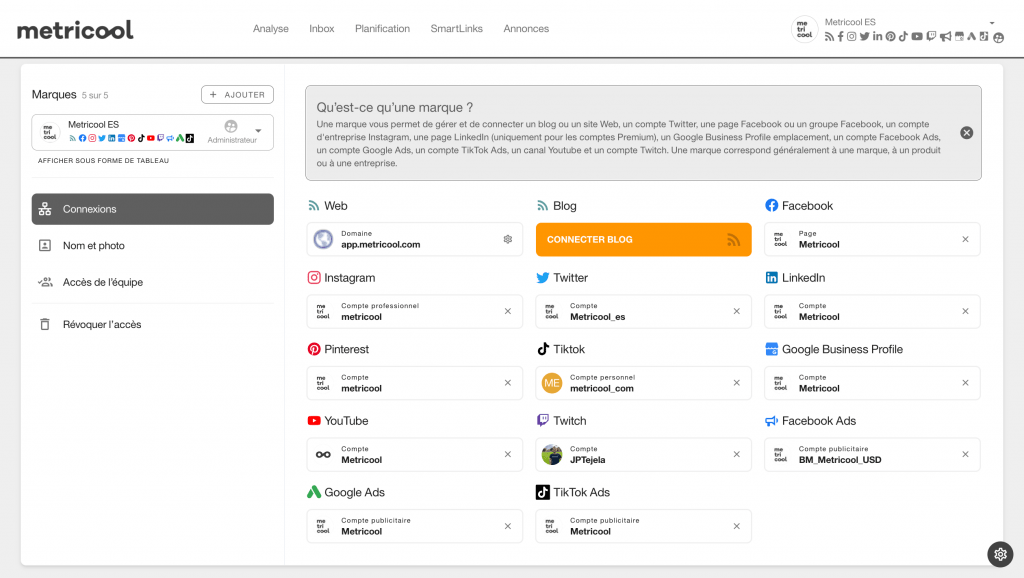Click the Pinterest icon in header account bar
This screenshot has height=578, width=1024.
pyautogui.click(x=890, y=37)
